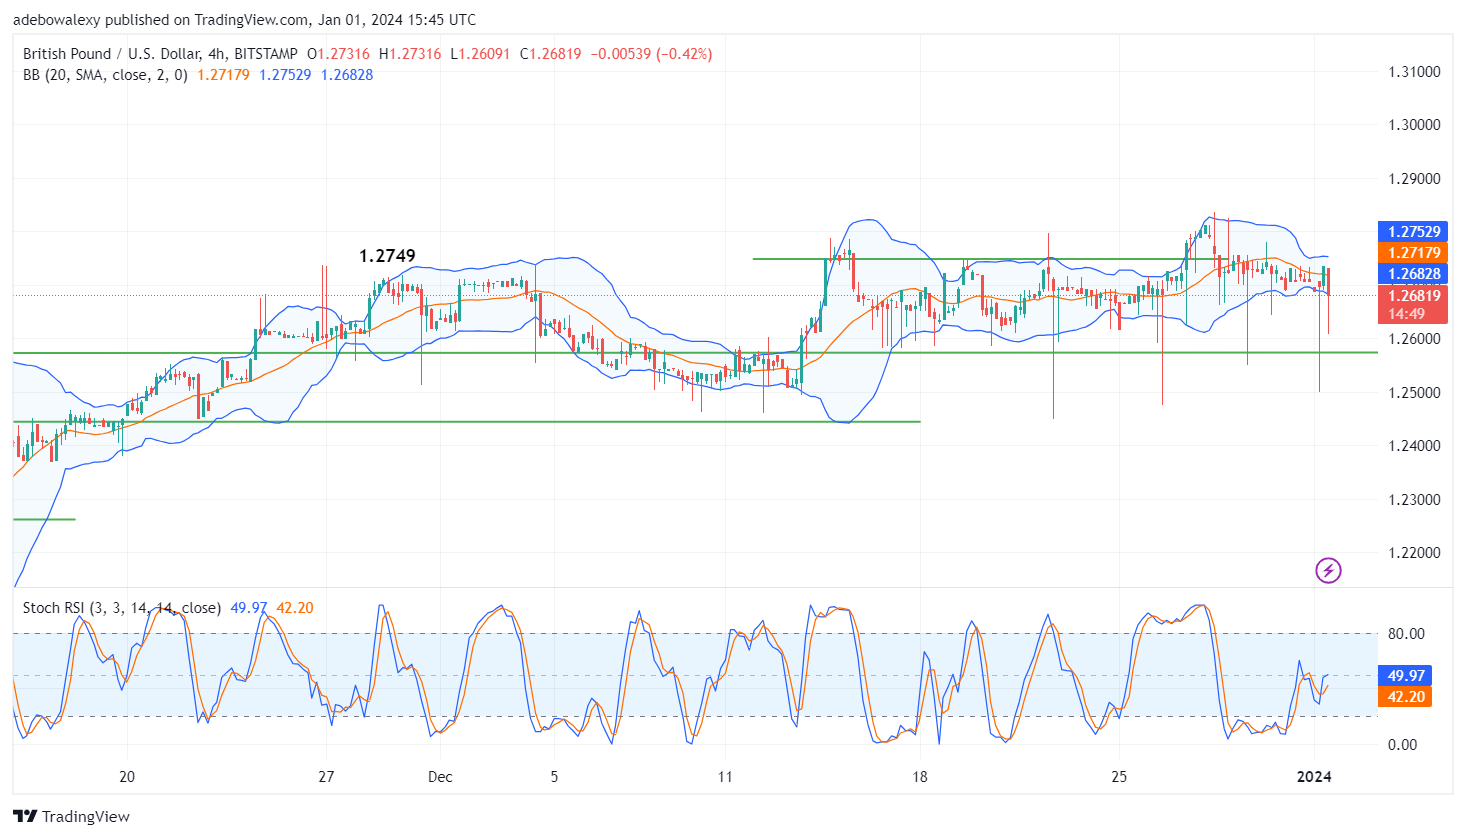Click the 1.29000 price axis label
The height and width of the screenshot is (838, 1466).
pyautogui.click(x=1414, y=179)
